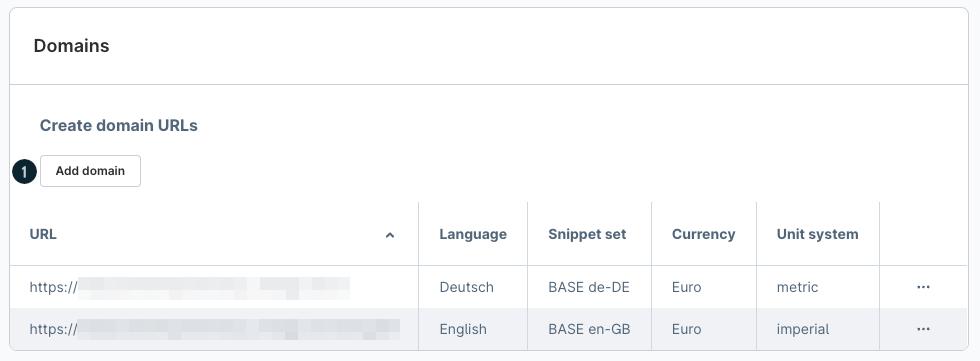Click the Euro cell in the English row
Viewport: 980px width, 361px height.
click(686, 329)
